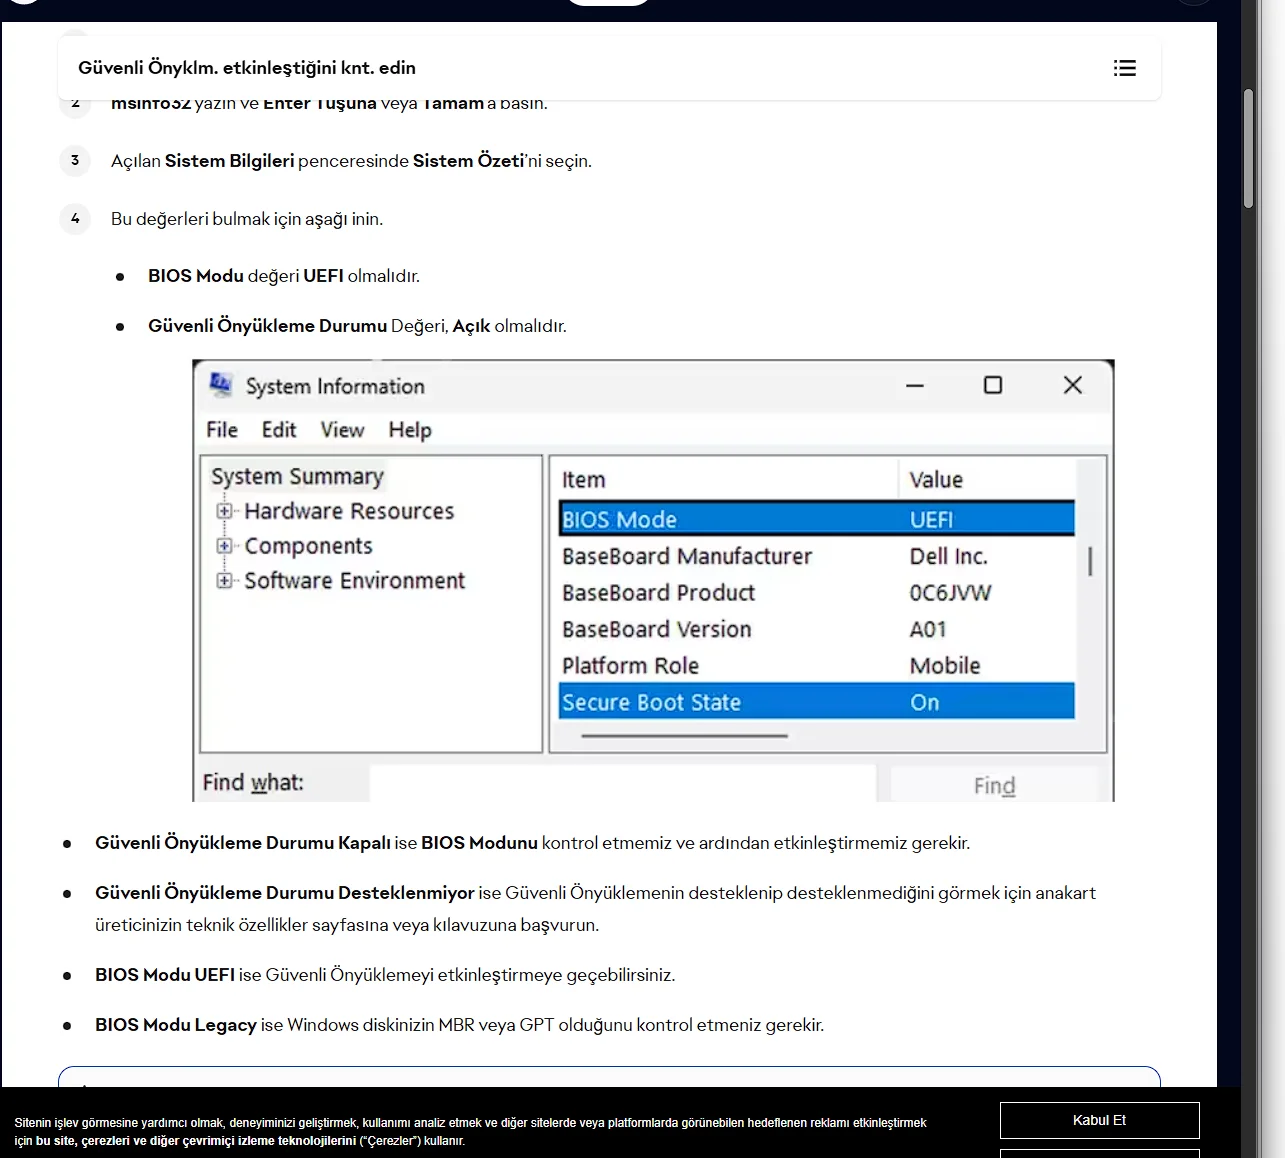
Task: Select the BaseBoard Version row label
Action: [656, 629]
